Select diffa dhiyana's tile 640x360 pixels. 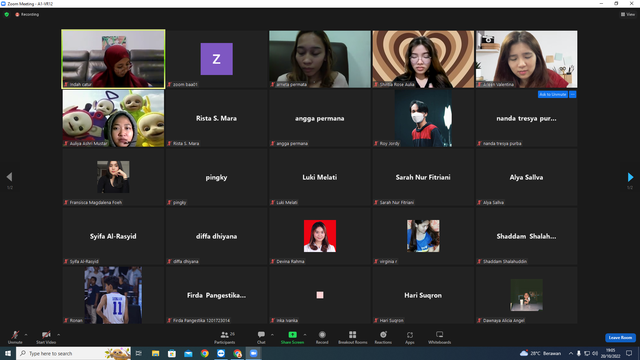[217, 236]
